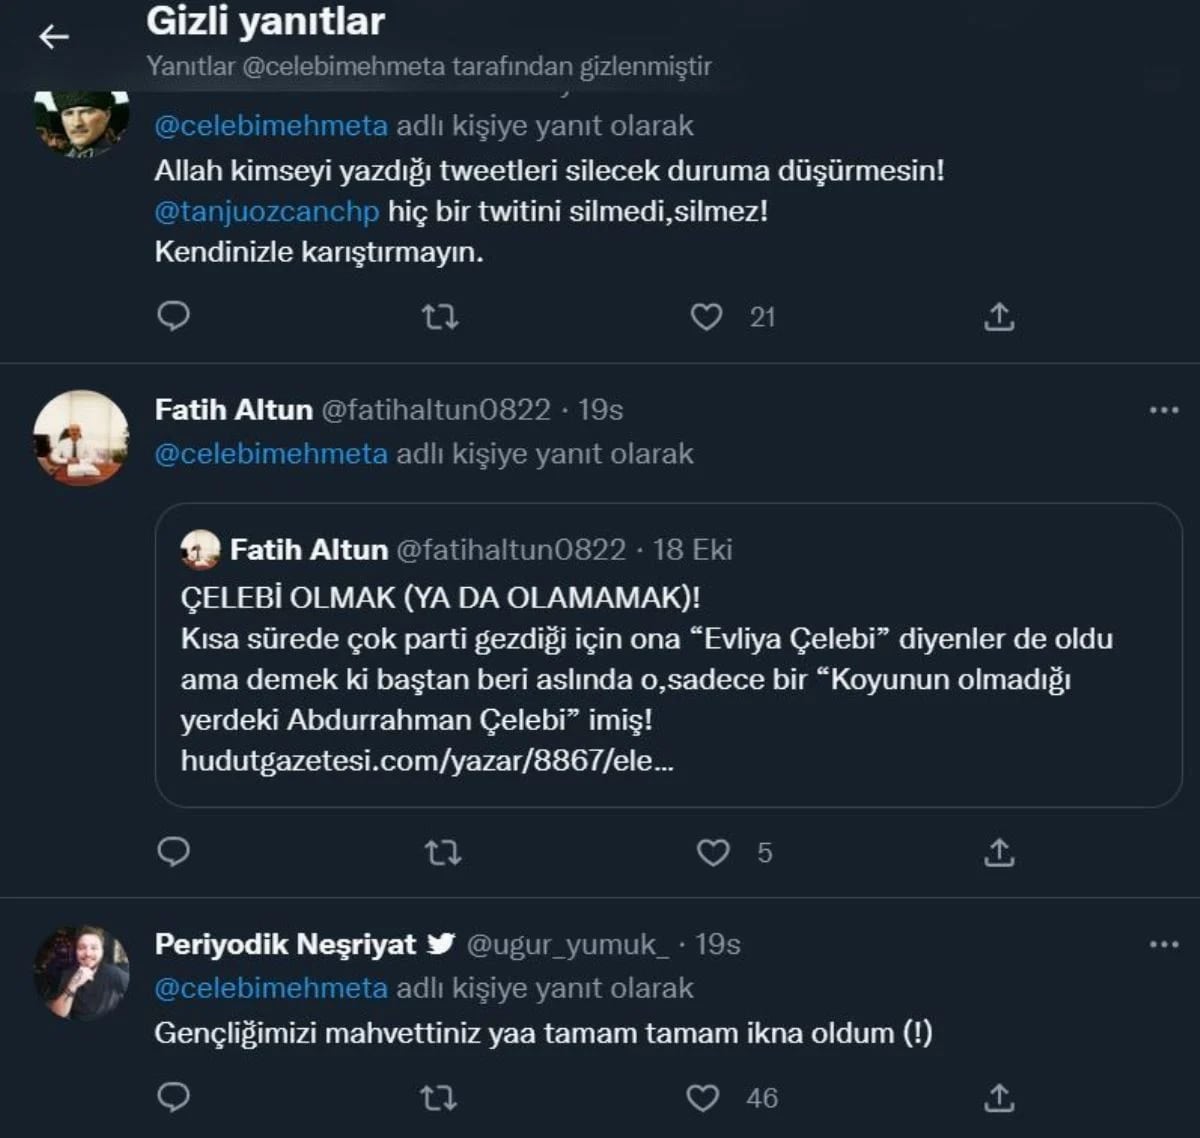1200x1138 pixels.
Task: Reply to Fatih Altun's tweet
Action: pos(174,851)
